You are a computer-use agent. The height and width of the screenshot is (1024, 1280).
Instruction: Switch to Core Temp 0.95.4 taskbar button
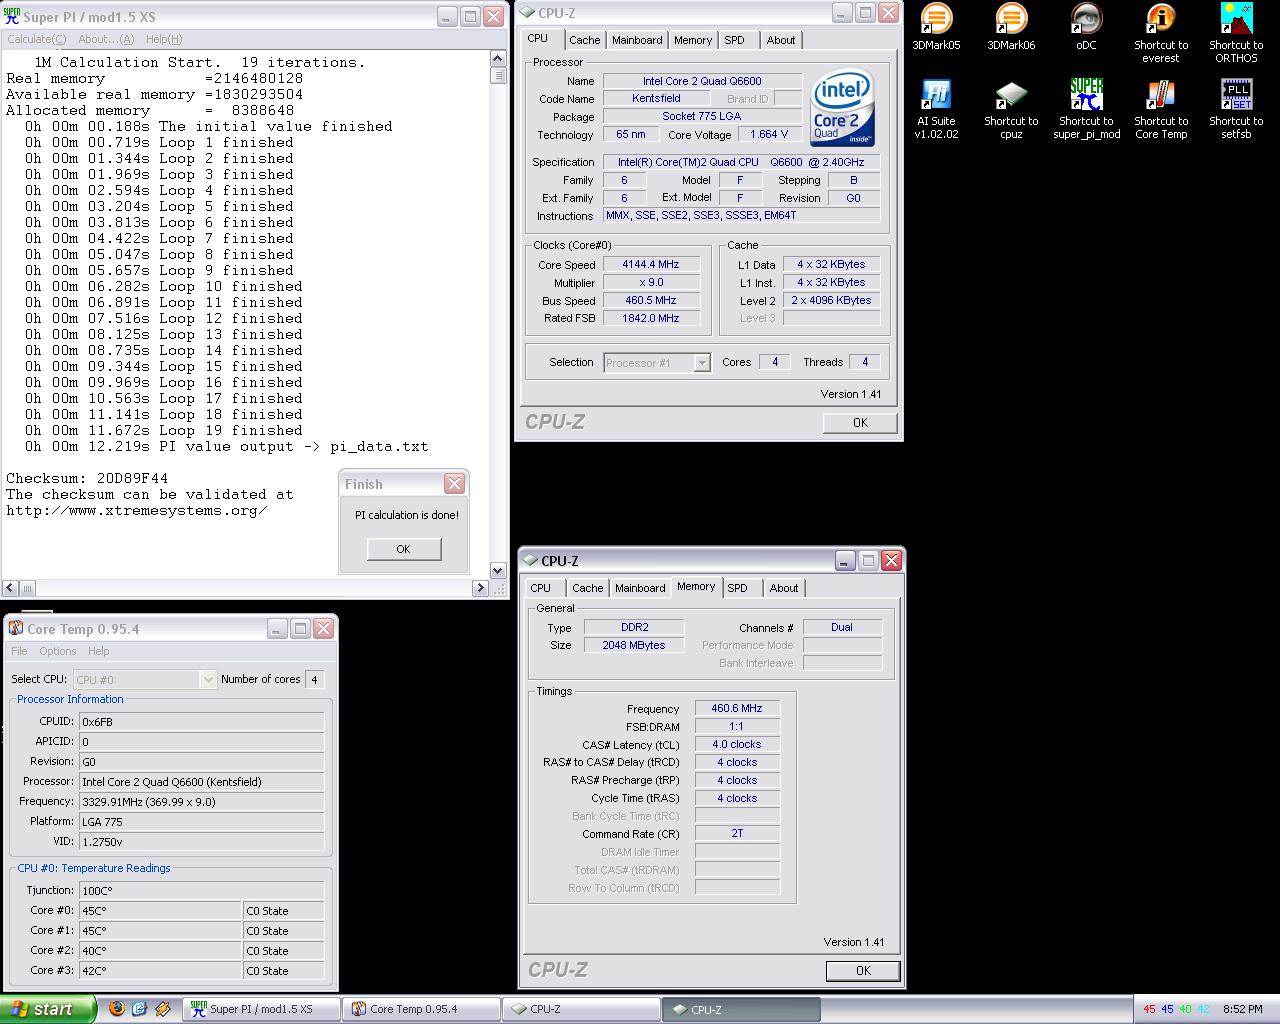pos(421,1009)
